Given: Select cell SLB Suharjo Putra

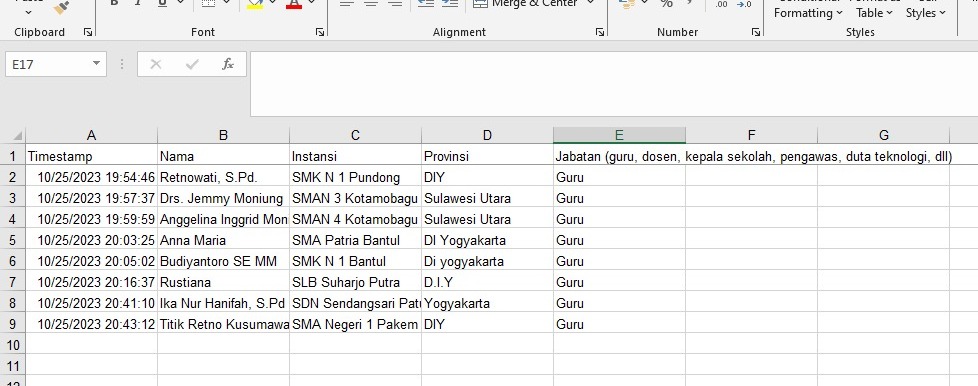Looking at the screenshot, I should (355, 282).
